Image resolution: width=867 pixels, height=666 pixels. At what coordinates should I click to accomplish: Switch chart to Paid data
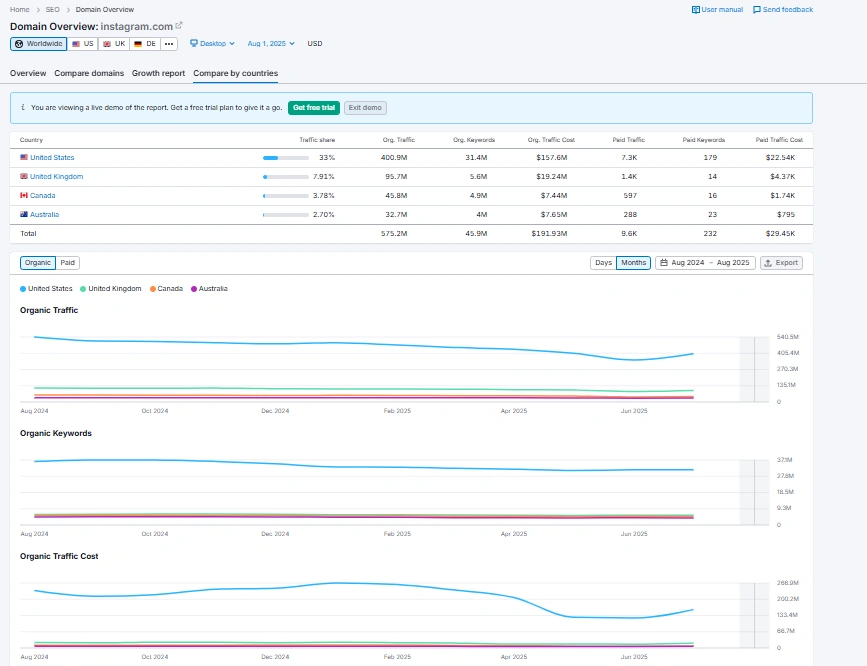point(67,263)
